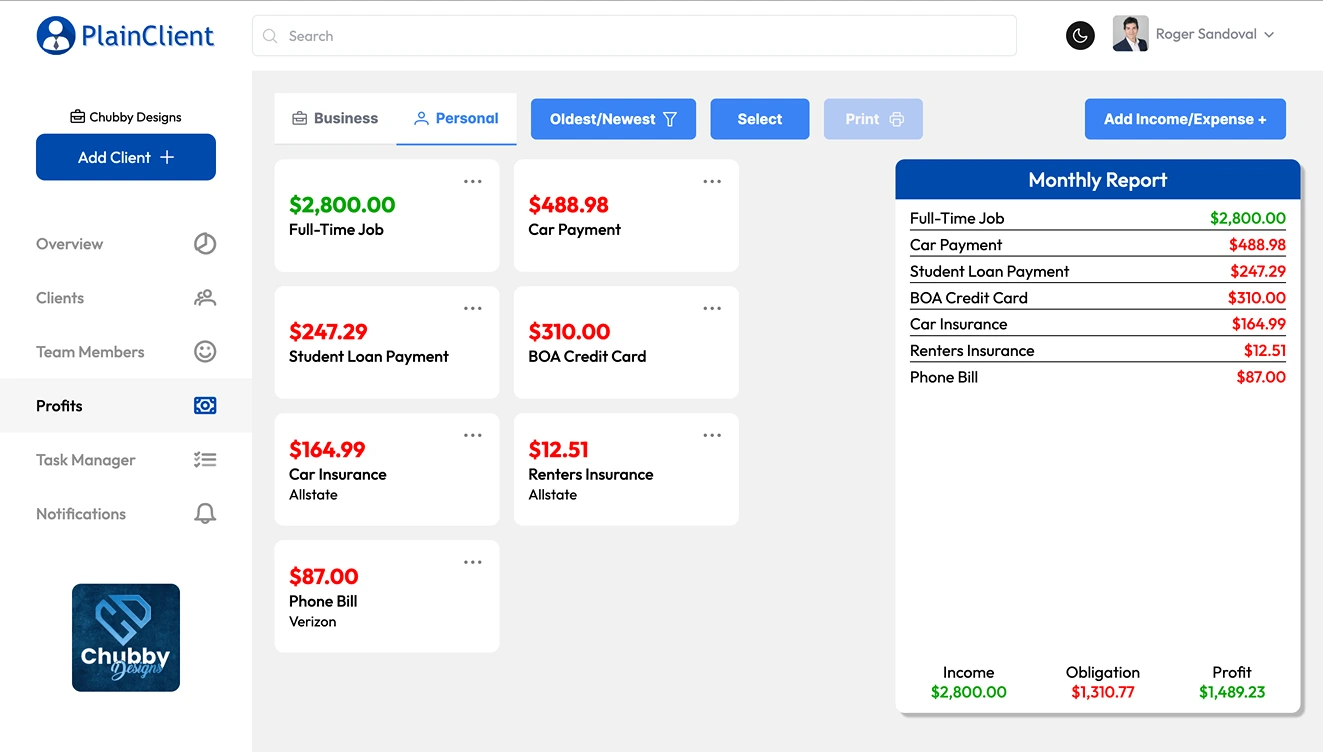Click the Add Client button
The height and width of the screenshot is (752, 1323).
[x=125, y=157]
